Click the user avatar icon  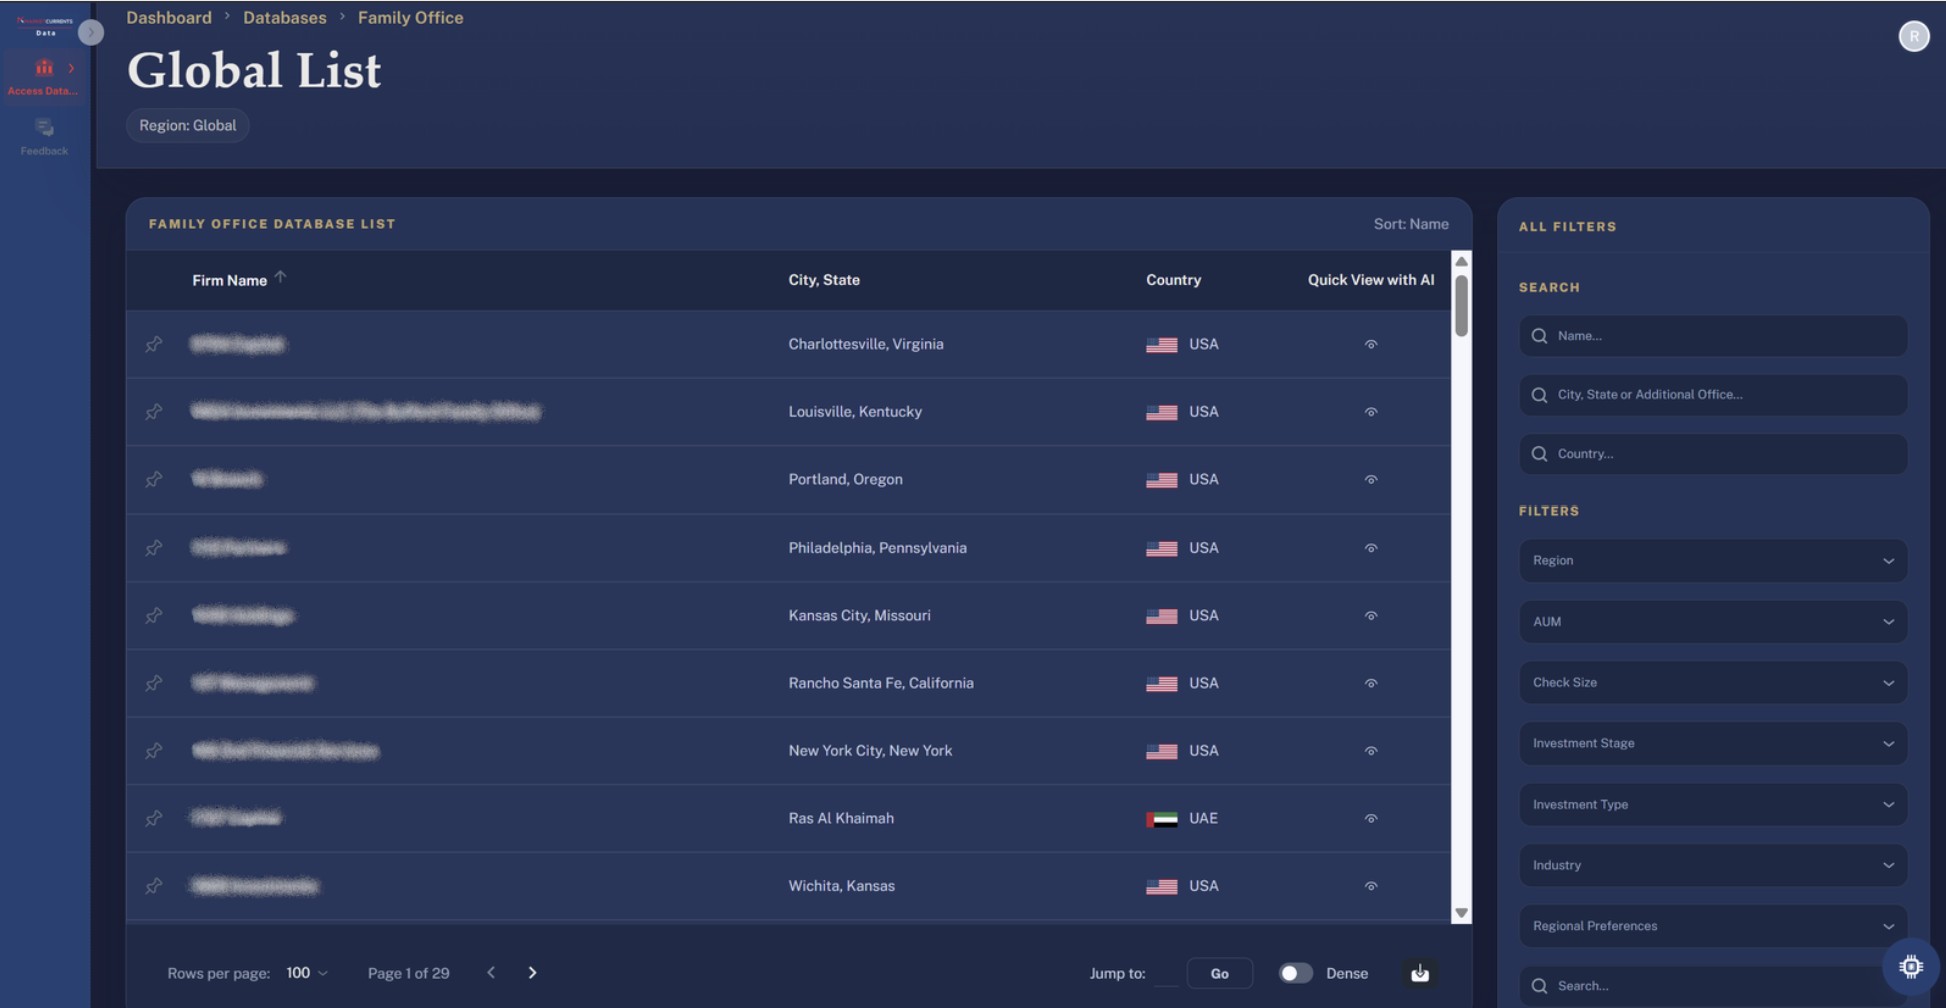1913,36
